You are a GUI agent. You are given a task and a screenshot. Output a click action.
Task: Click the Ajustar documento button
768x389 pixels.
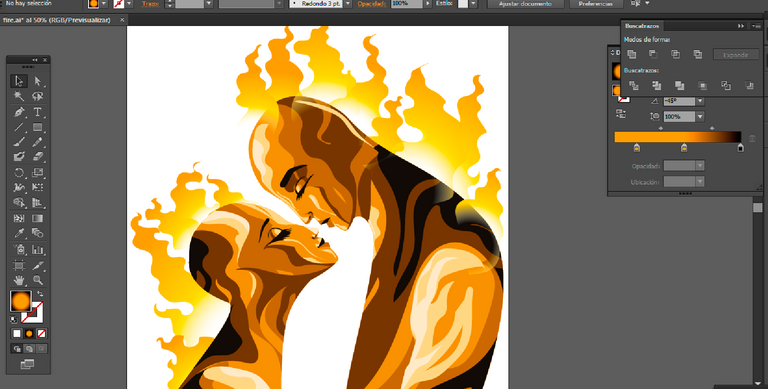[x=525, y=3]
